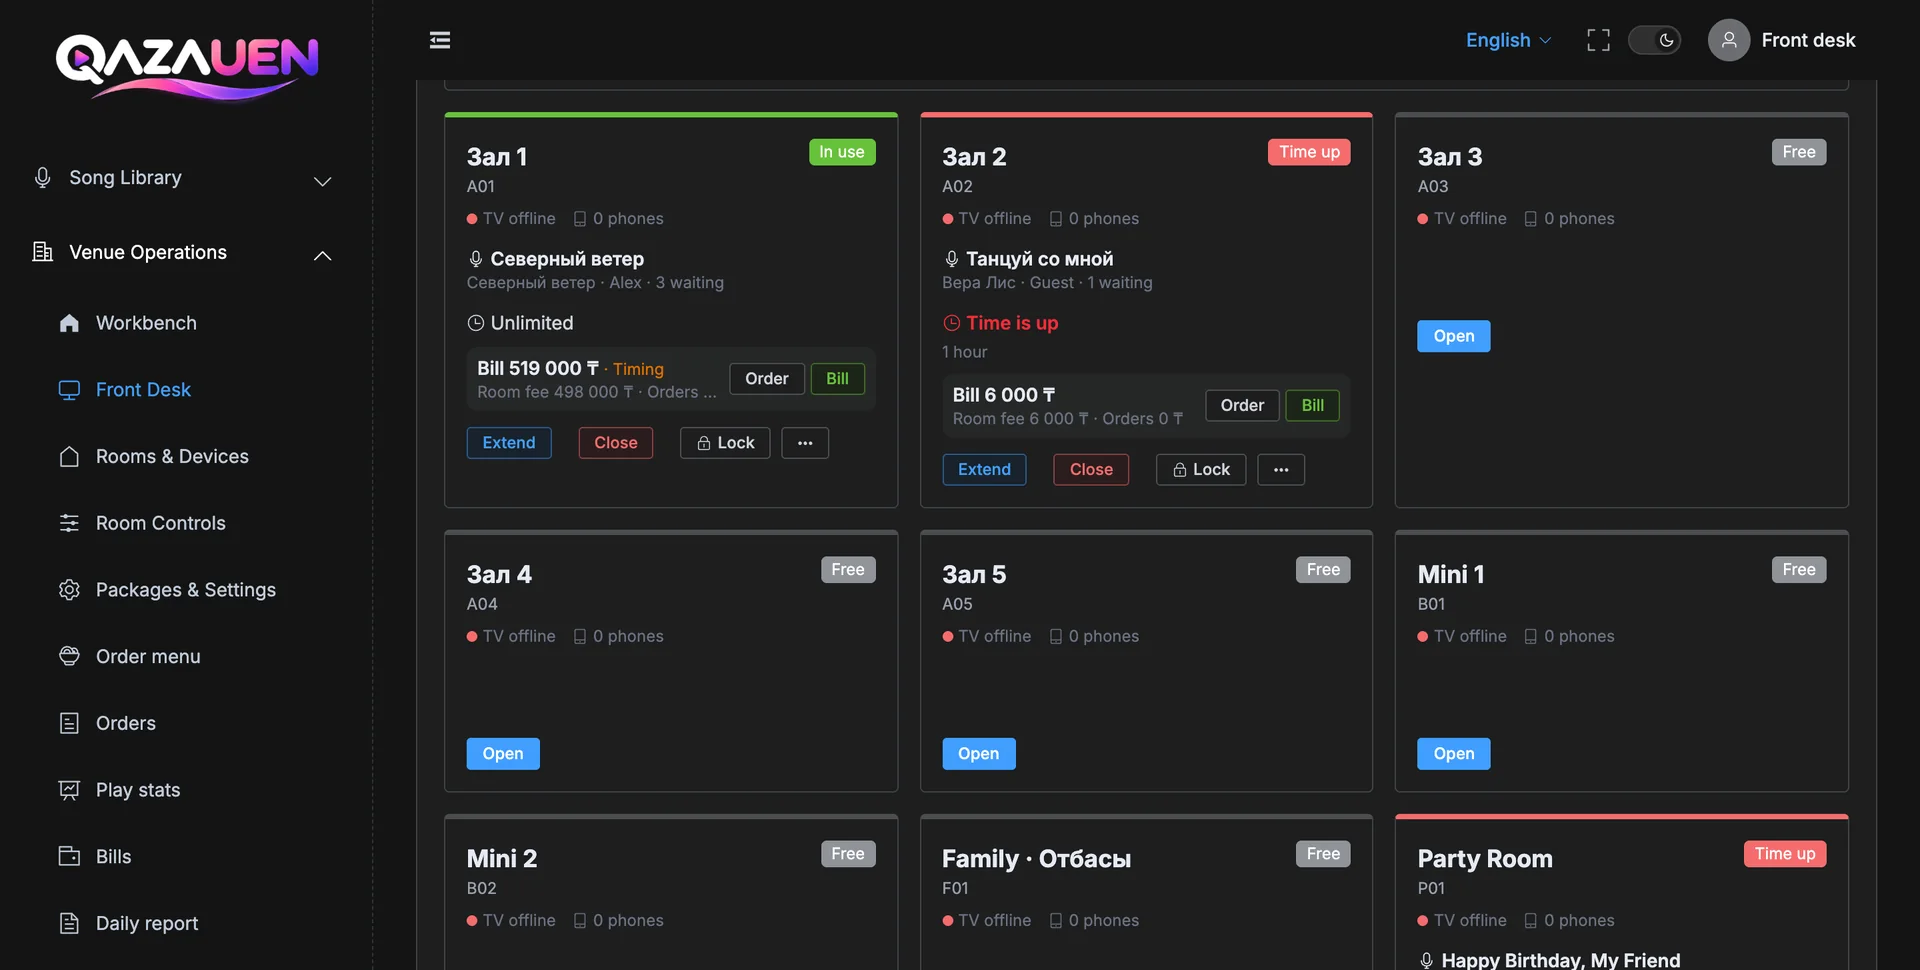
Task: Open the Зал 5 room
Action: tap(979, 754)
